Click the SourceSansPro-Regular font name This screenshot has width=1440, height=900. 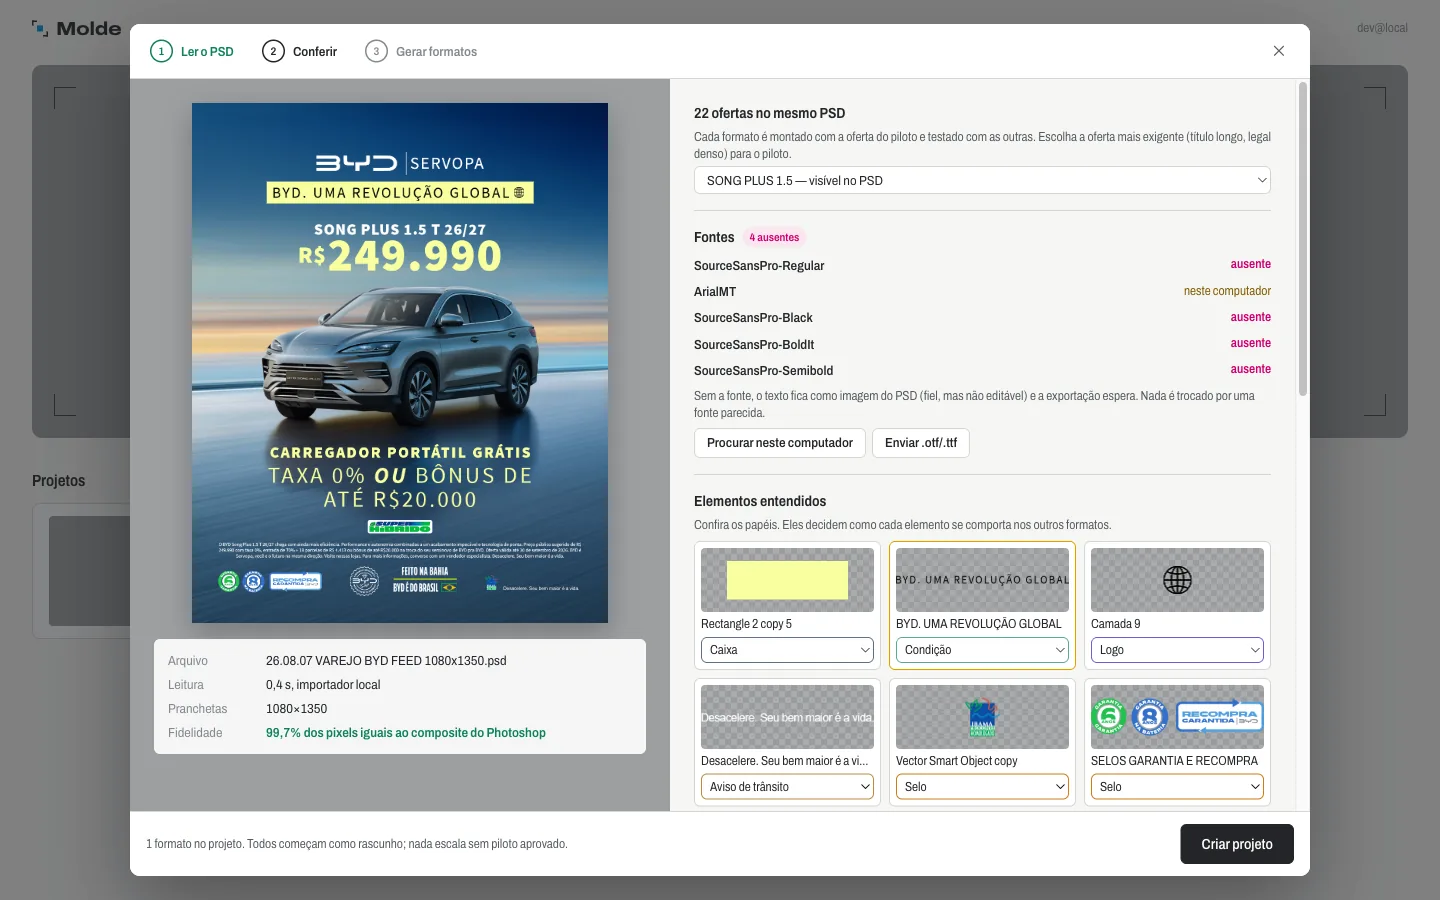click(759, 266)
